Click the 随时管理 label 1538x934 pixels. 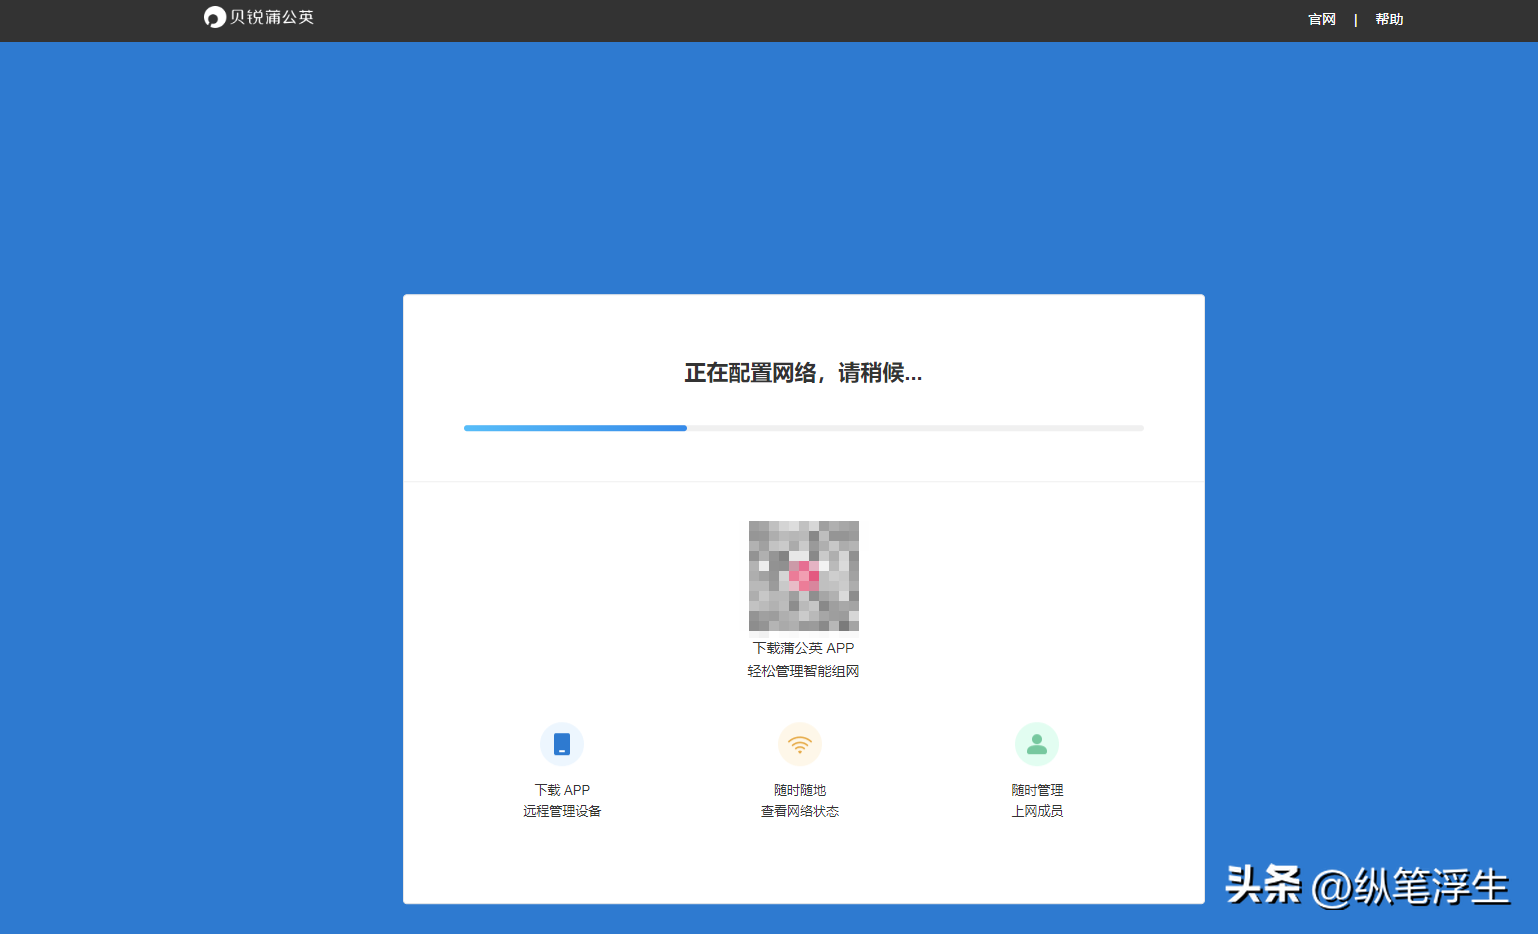(1037, 790)
